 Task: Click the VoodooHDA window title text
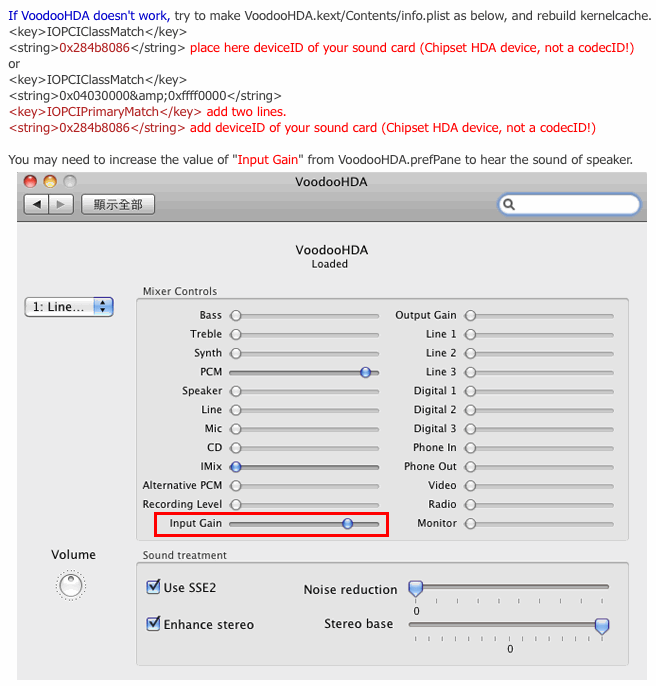pos(331,182)
